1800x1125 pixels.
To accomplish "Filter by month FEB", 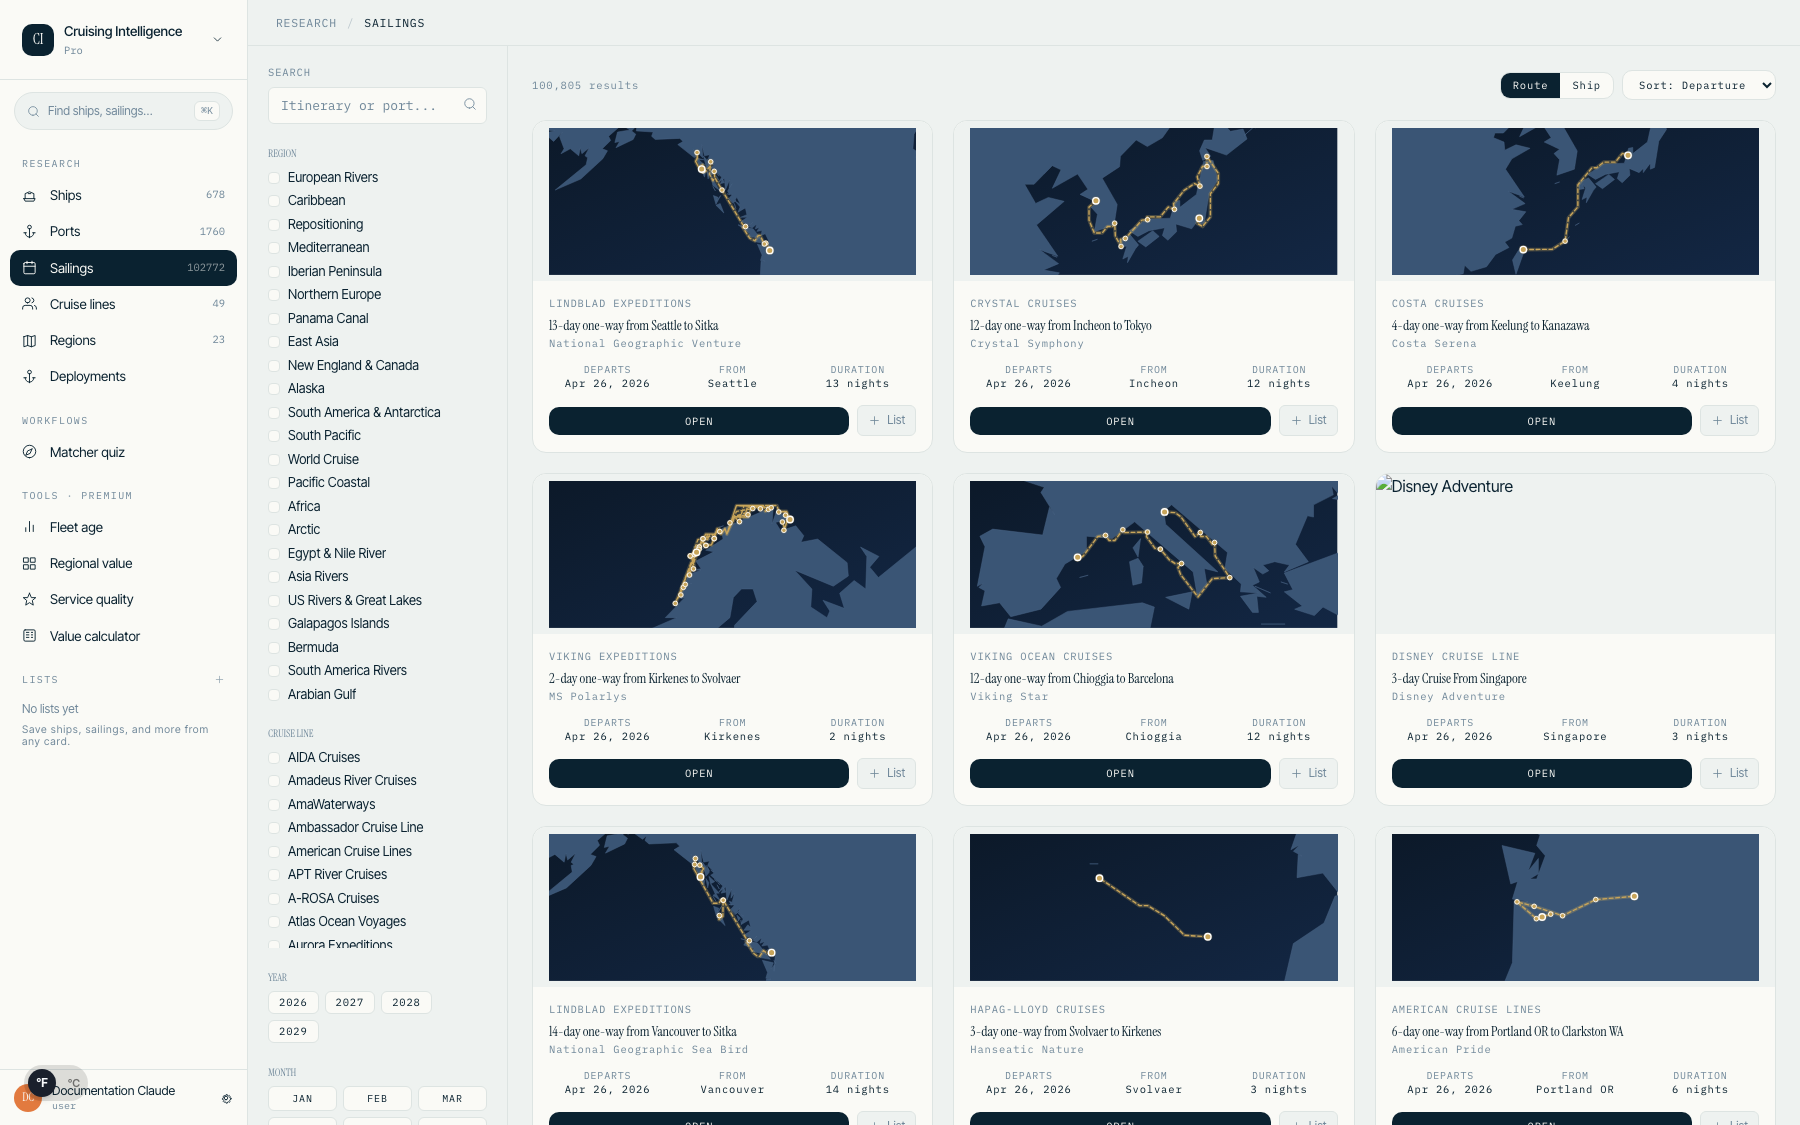I will click(x=377, y=1098).
